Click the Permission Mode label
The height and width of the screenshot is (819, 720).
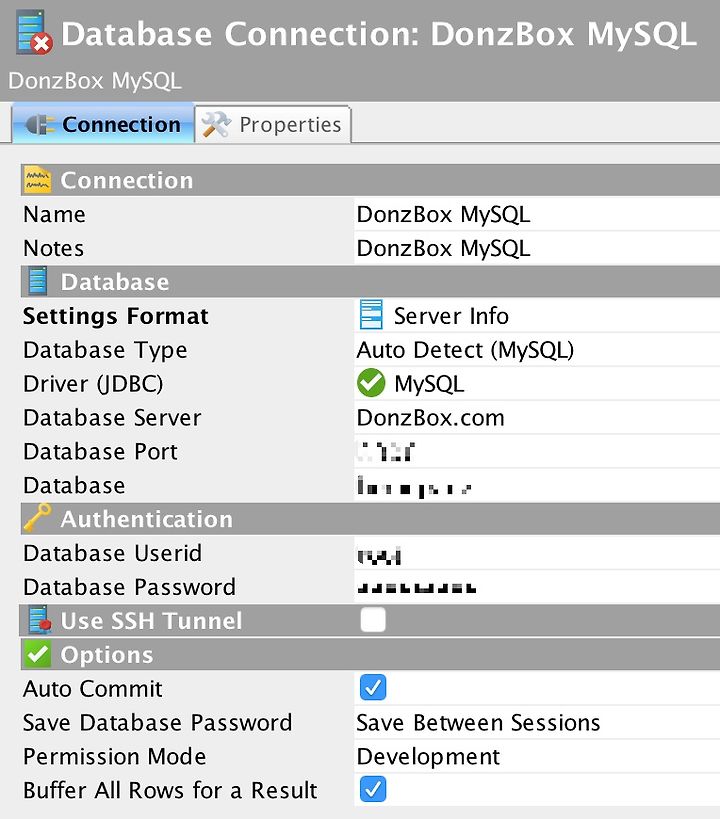[114, 756]
